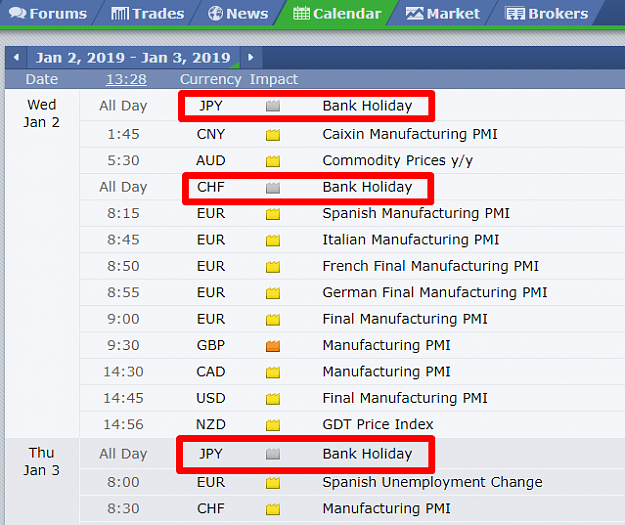This screenshot has height=525, width=625.
Task: Open GDT Price Index event
Action: (378, 424)
